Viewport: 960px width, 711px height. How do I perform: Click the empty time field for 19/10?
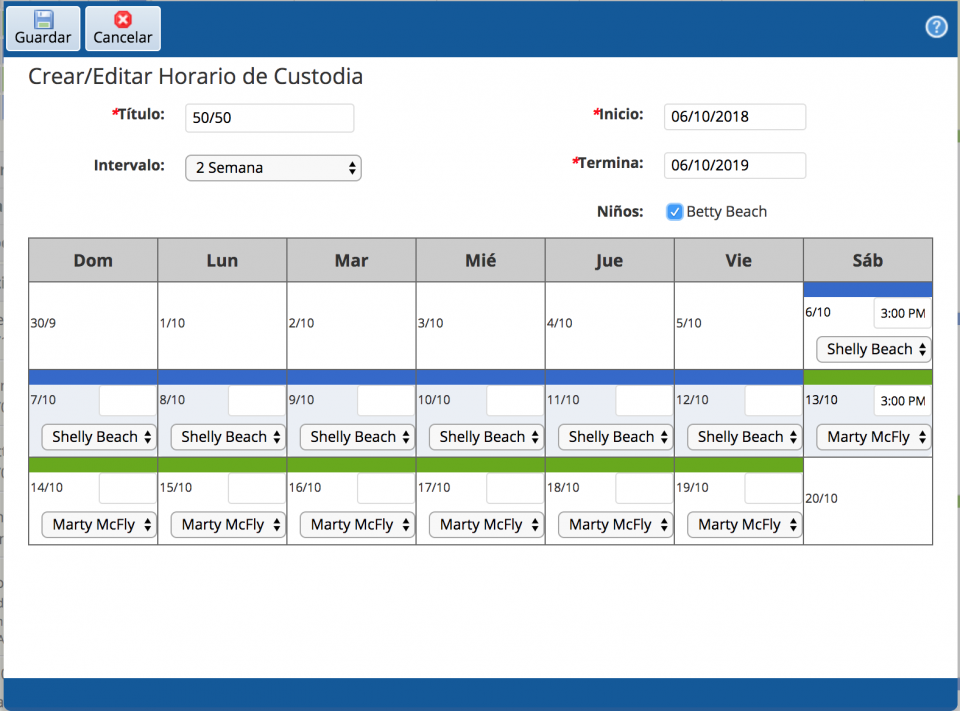[x=773, y=489]
